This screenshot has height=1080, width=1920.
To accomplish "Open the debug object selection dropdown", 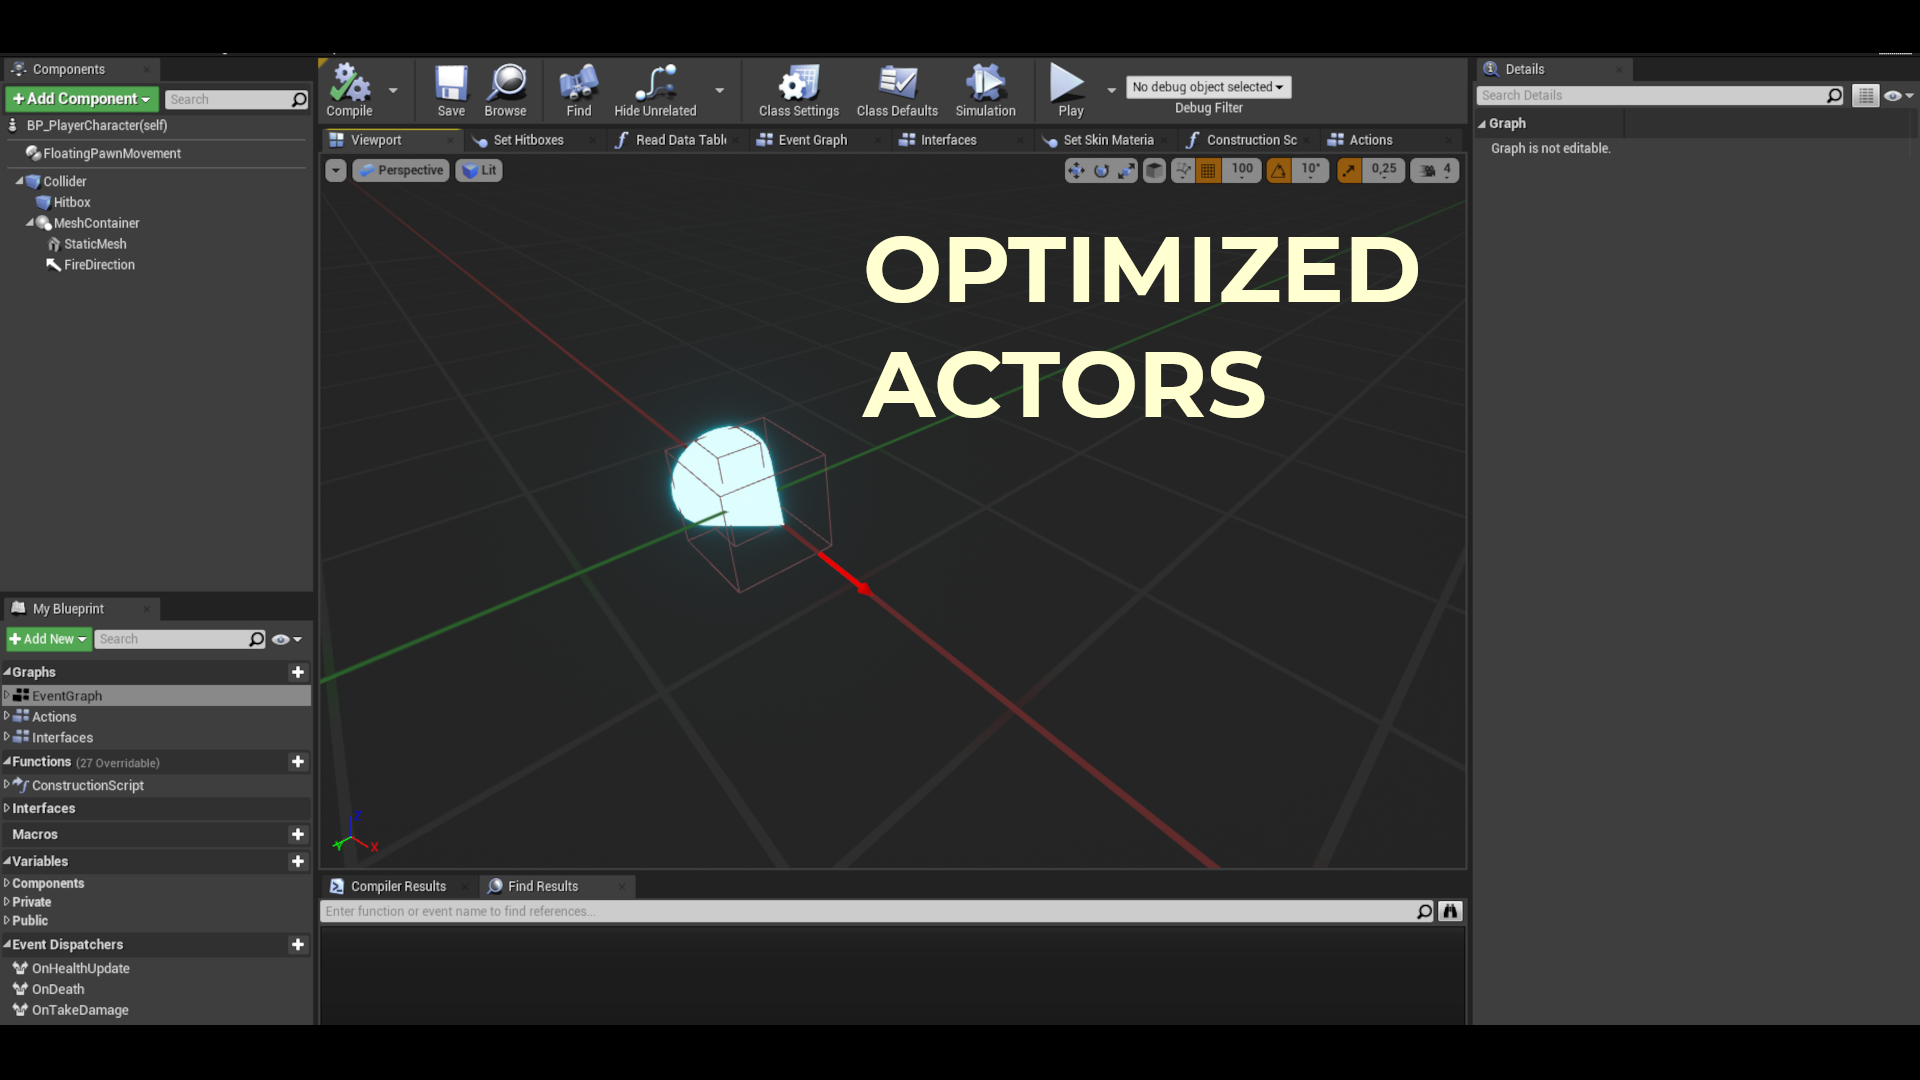I will [x=1208, y=87].
